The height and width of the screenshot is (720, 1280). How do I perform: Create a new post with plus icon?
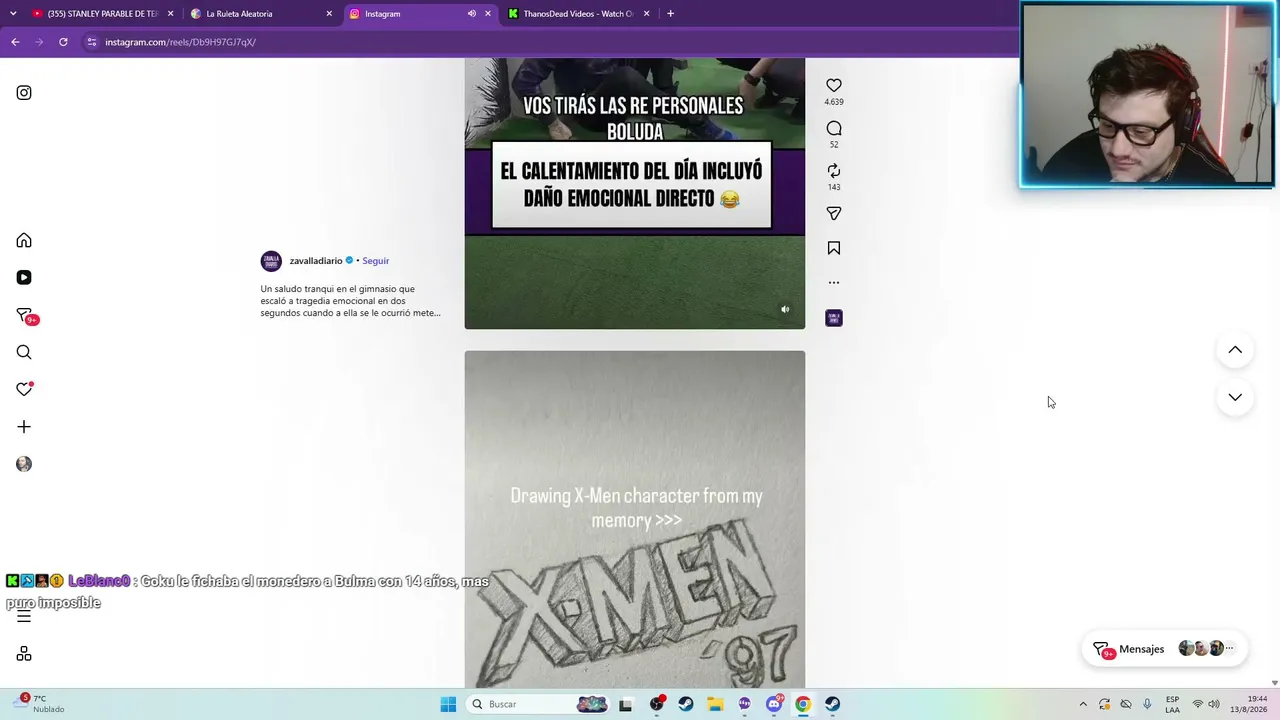click(x=24, y=427)
